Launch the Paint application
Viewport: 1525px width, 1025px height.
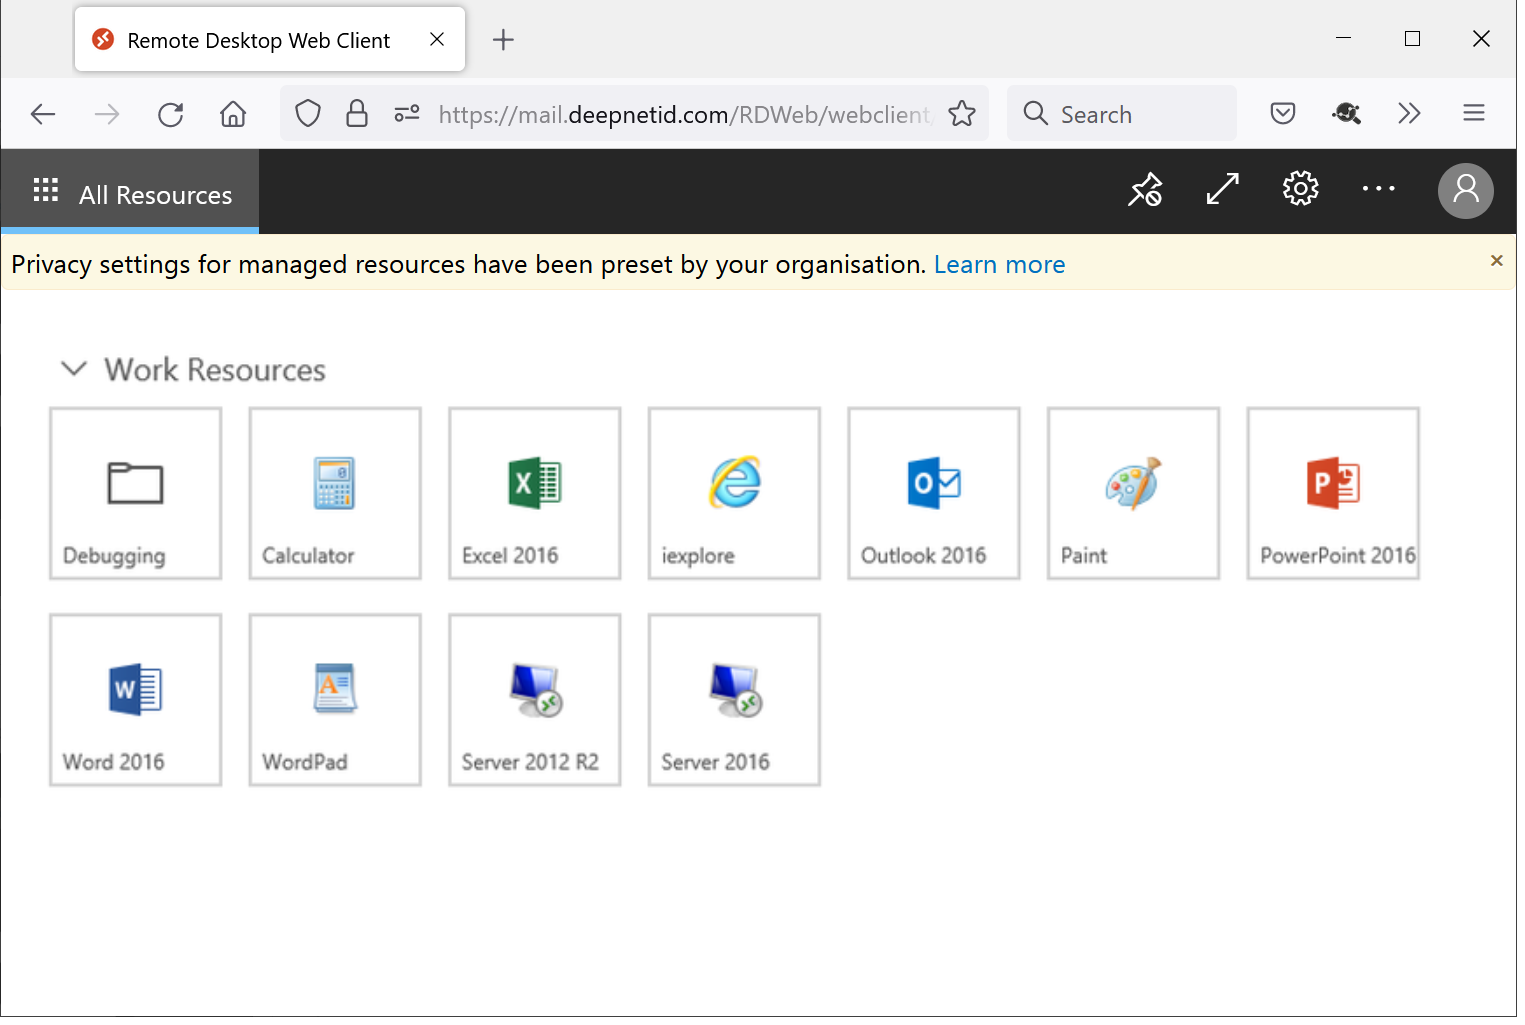tap(1133, 493)
